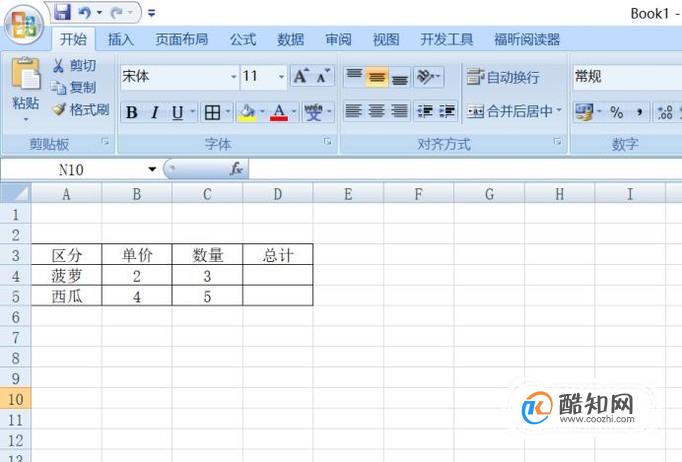Apply percent style

pos(616,112)
